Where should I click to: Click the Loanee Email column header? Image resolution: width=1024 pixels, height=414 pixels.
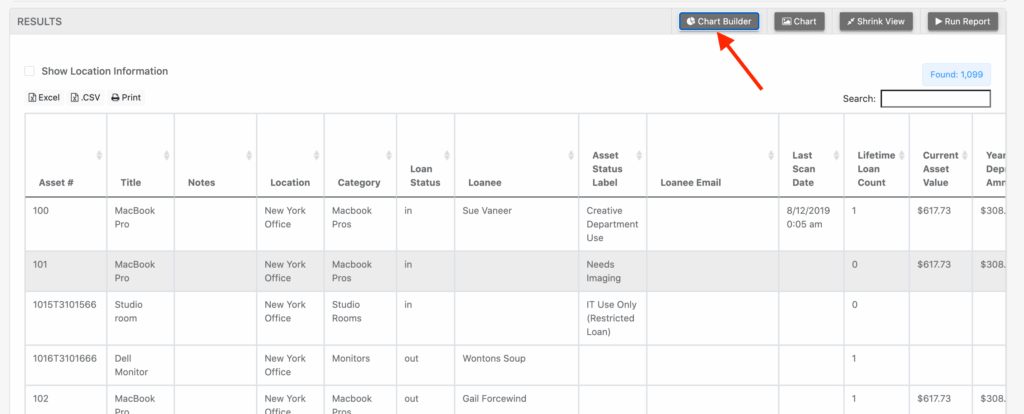point(713,155)
